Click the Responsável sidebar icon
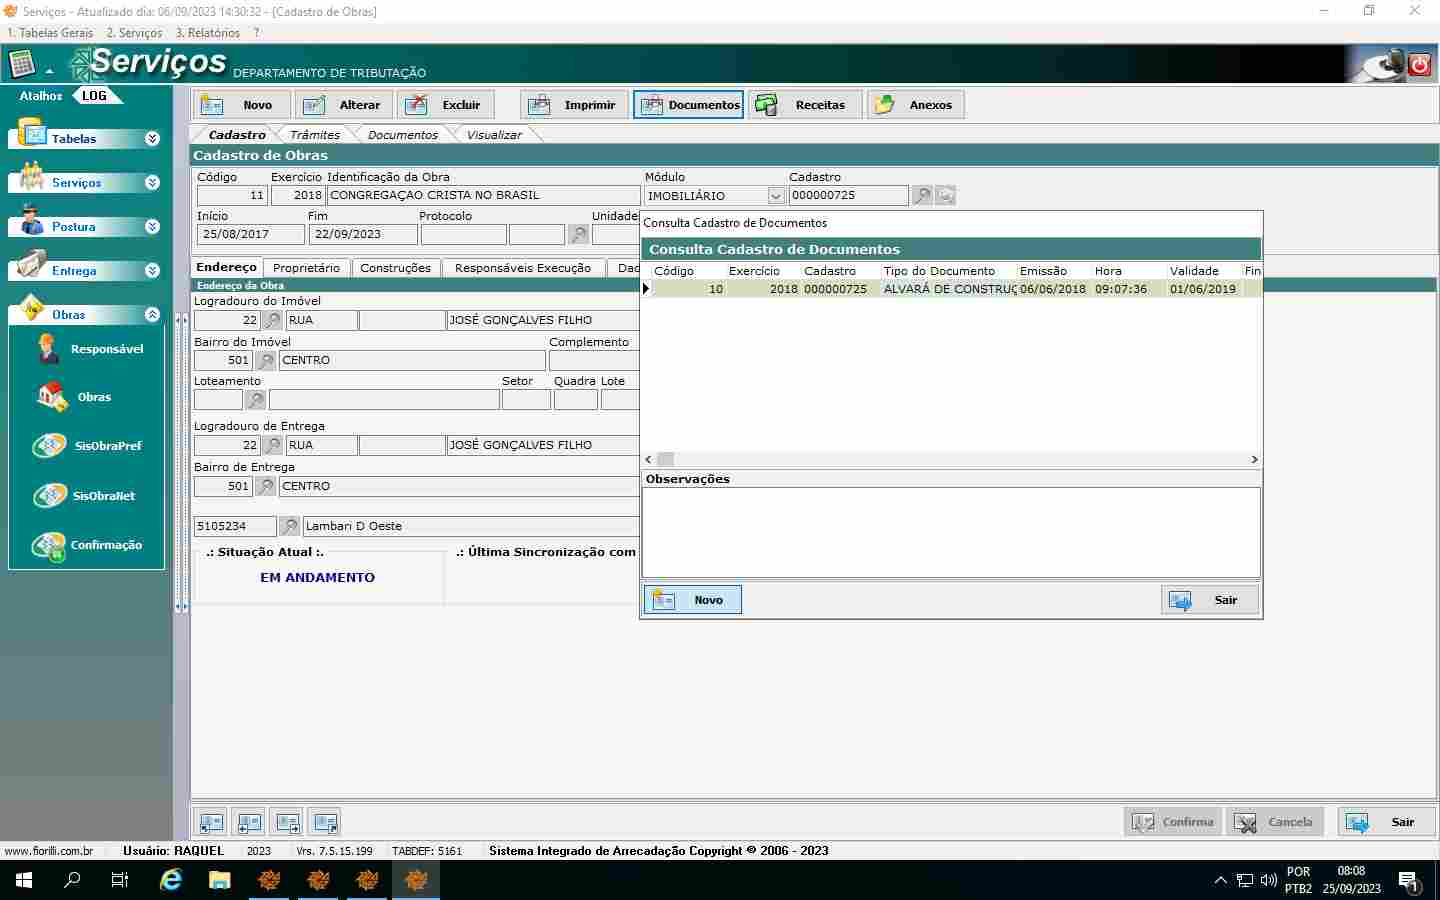This screenshot has height=900, width=1440. coord(48,349)
